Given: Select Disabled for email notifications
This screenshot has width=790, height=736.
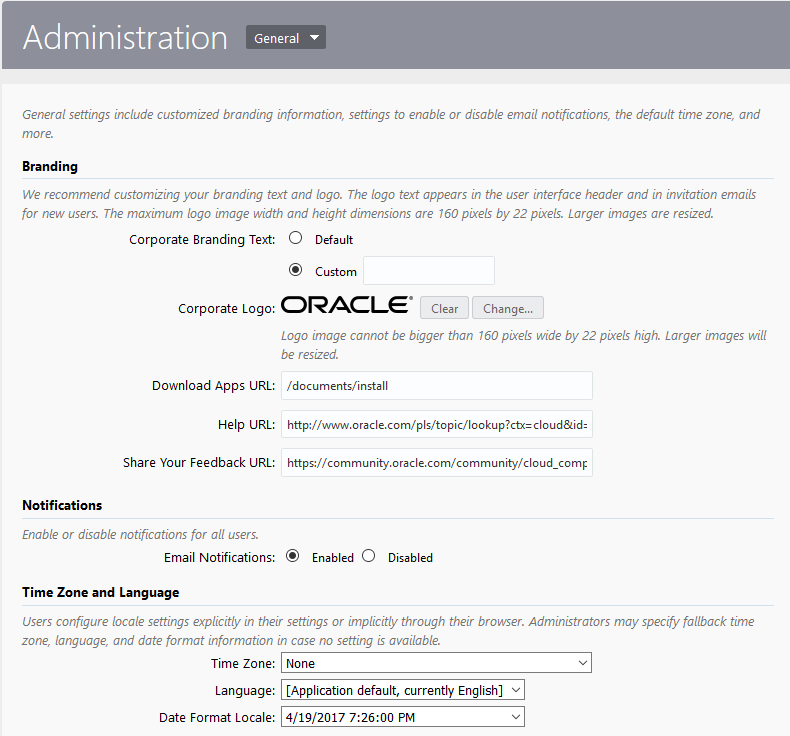Looking at the screenshot, I should (x=369, y=556).
